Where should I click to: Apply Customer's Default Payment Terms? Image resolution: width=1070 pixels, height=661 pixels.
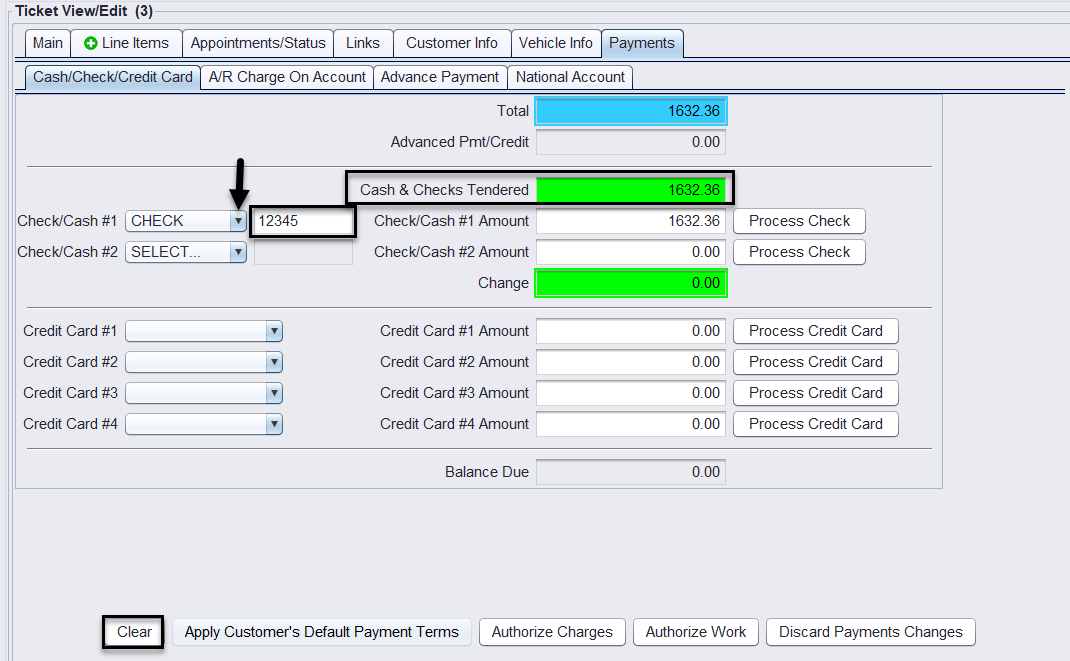click(321, 632)
